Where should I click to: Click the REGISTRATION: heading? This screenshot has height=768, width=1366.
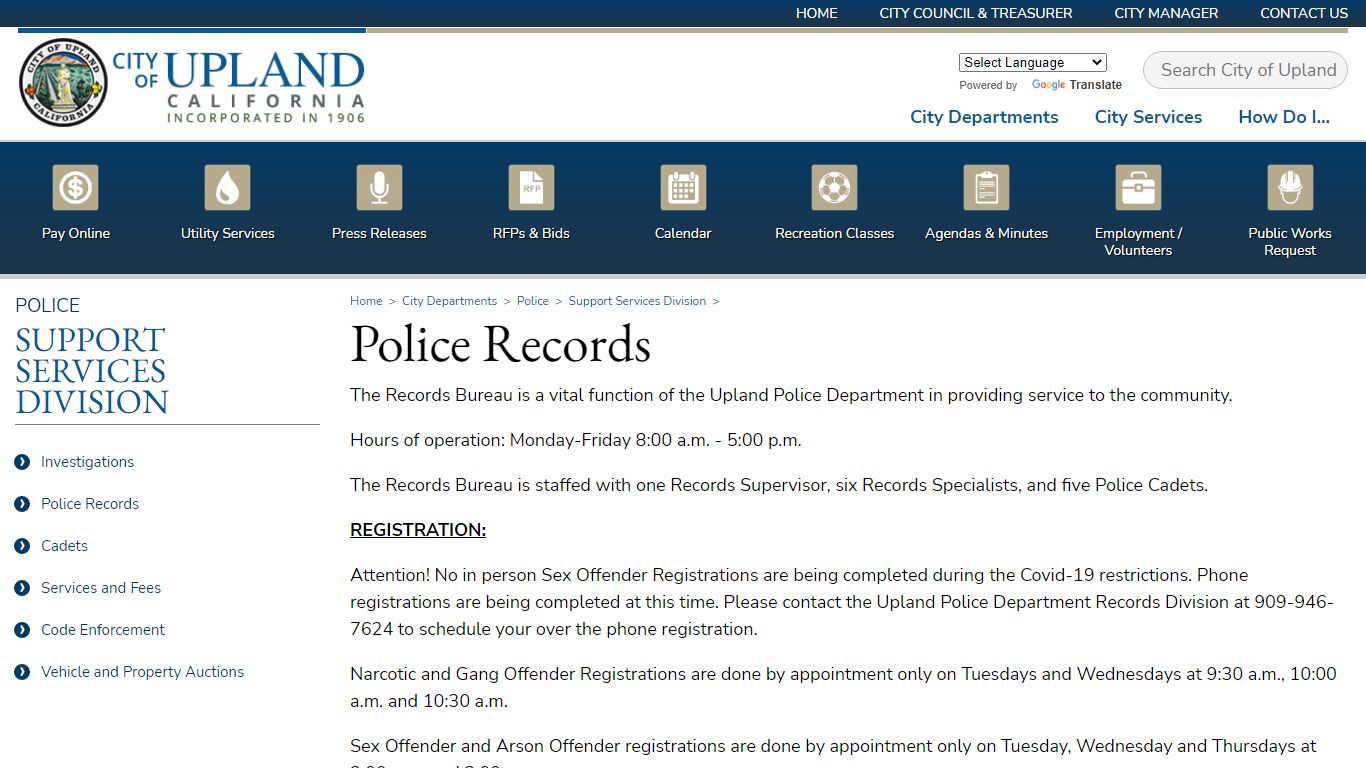coord(418,530)
